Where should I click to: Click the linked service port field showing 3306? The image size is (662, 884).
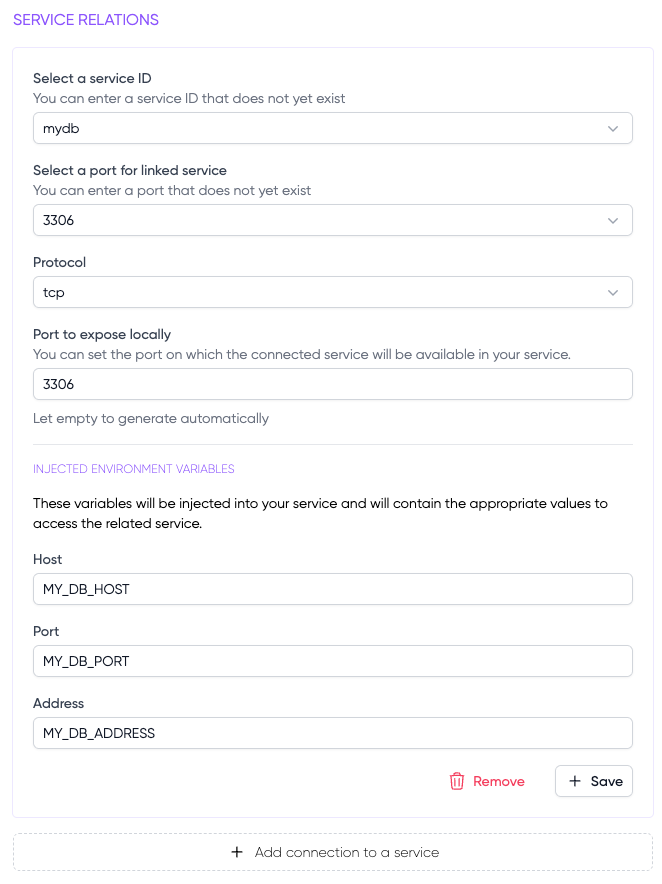coord(310,221)
